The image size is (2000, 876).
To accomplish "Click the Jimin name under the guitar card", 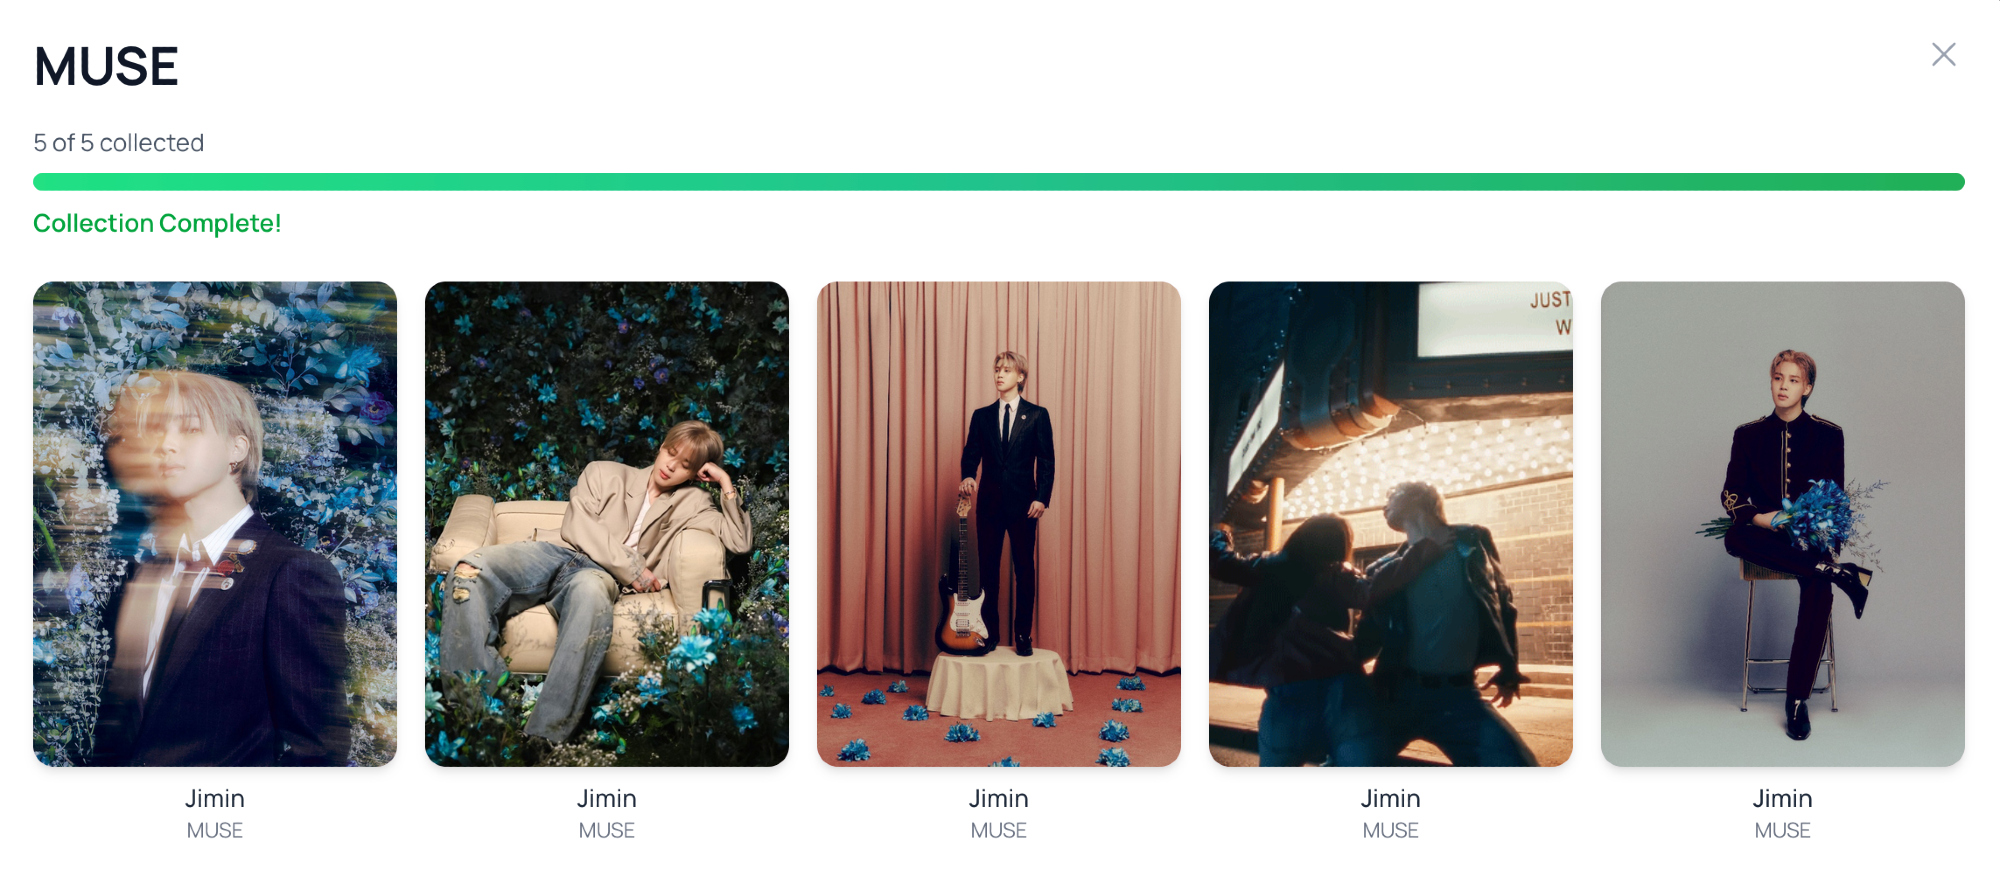I will click(x=999, y=798).
